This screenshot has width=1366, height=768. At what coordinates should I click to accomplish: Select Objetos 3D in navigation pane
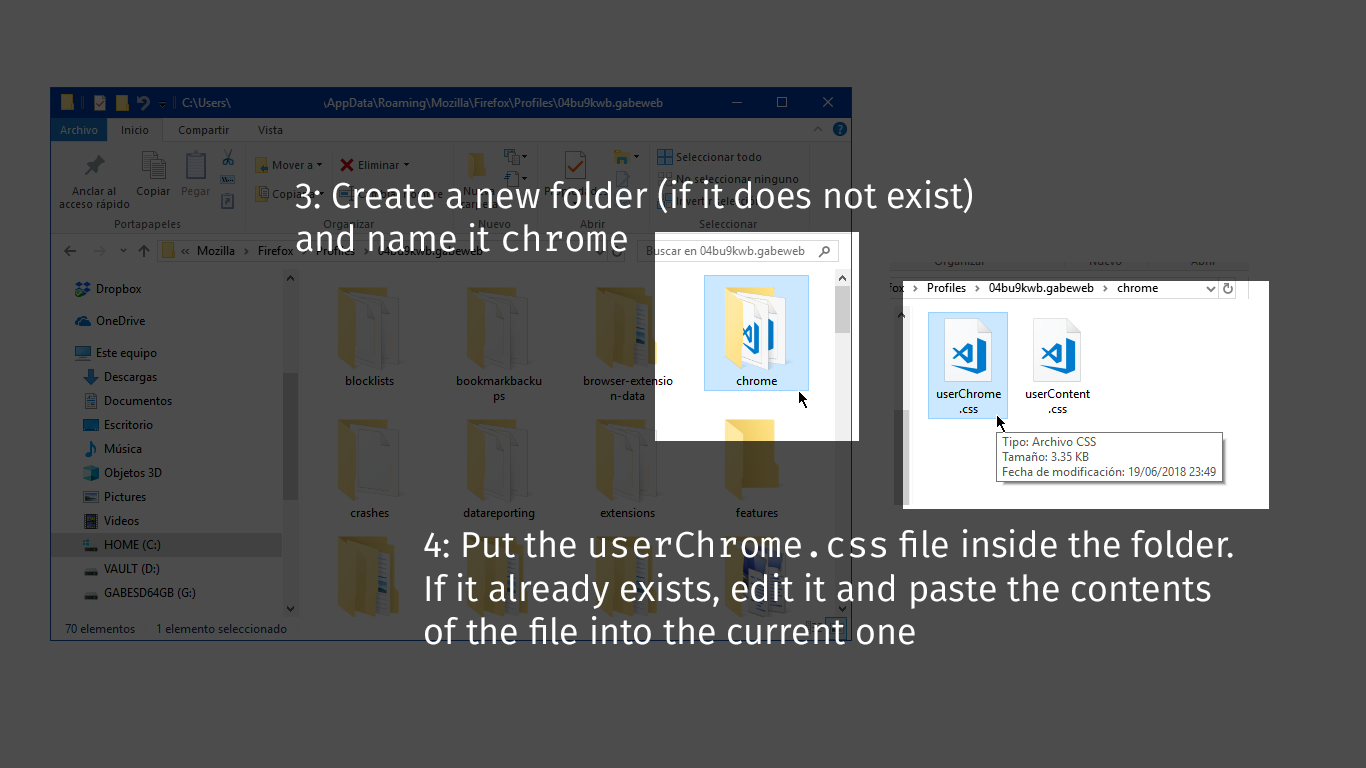point(133,473)
